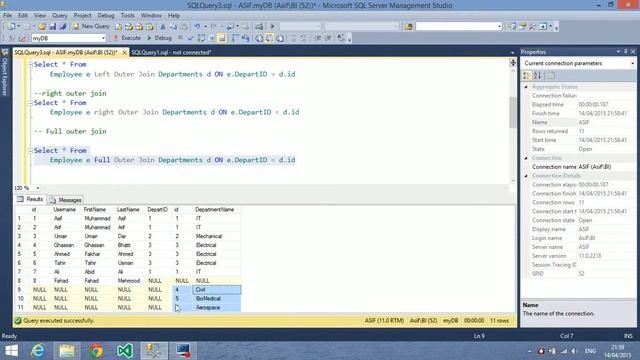Click the New Query button

pos(91,27)
